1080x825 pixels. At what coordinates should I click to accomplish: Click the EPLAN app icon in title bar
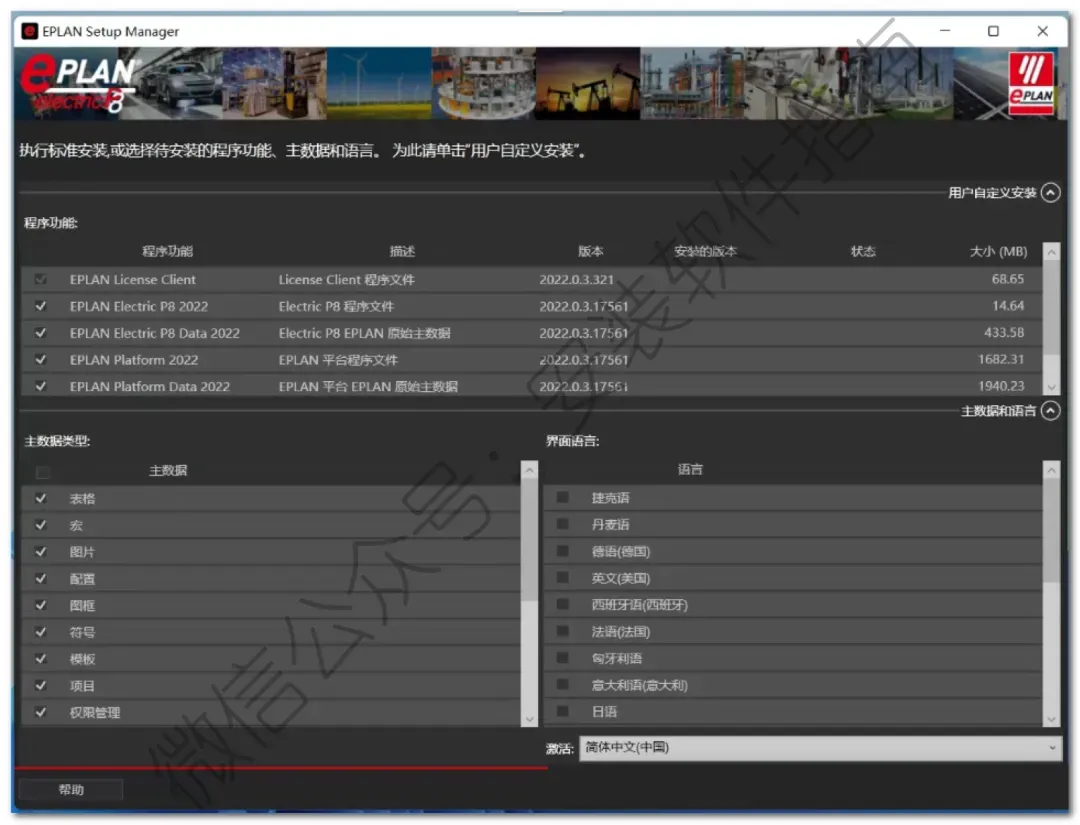tap(30, 31)
